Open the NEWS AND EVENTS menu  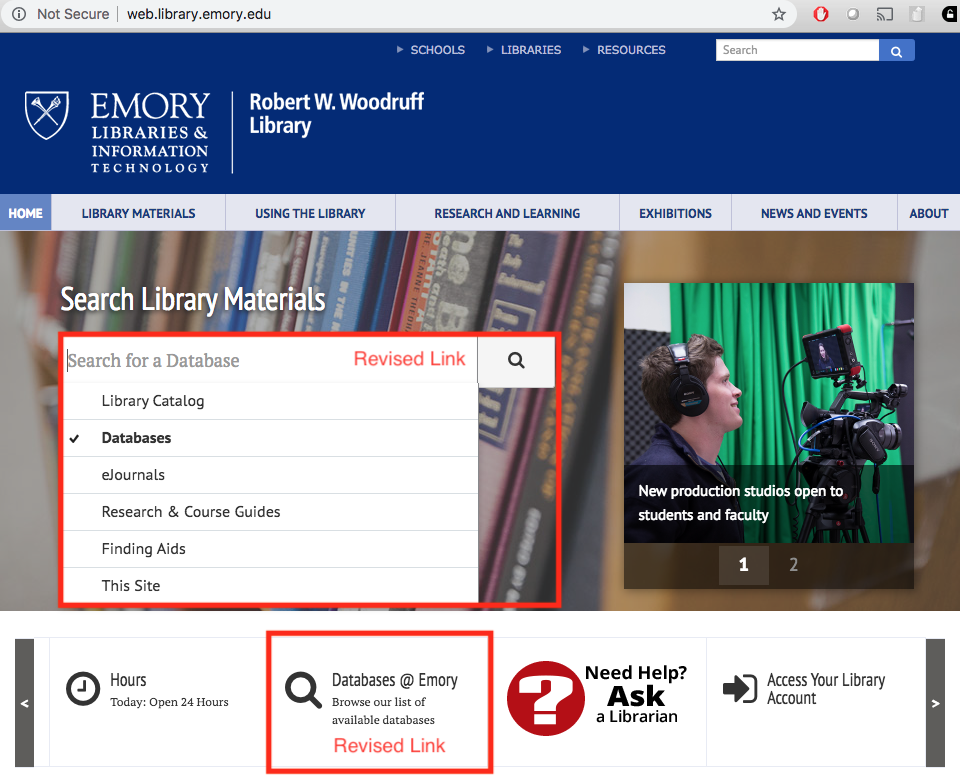pos(814,213)
